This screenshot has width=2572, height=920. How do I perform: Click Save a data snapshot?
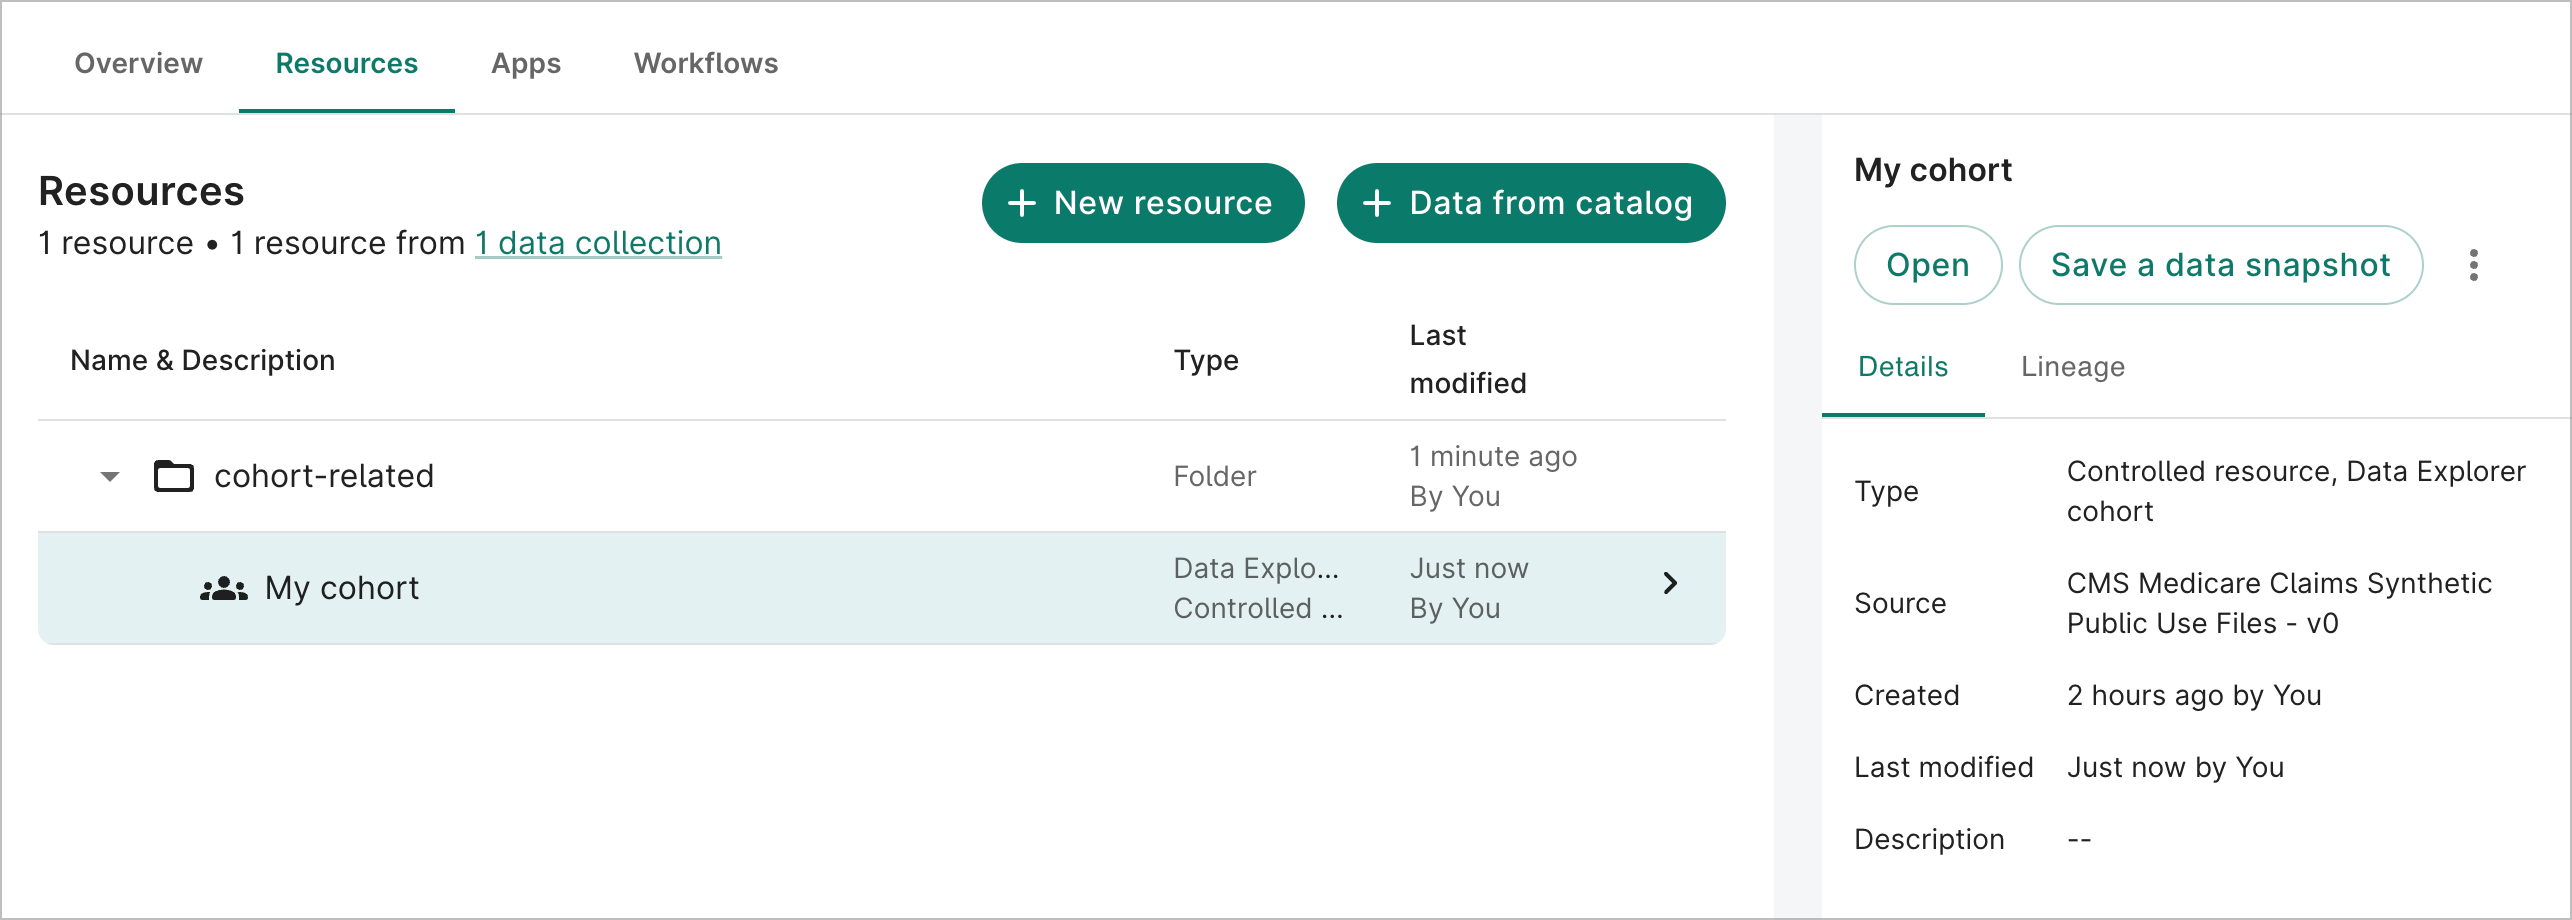(2220, 264)
